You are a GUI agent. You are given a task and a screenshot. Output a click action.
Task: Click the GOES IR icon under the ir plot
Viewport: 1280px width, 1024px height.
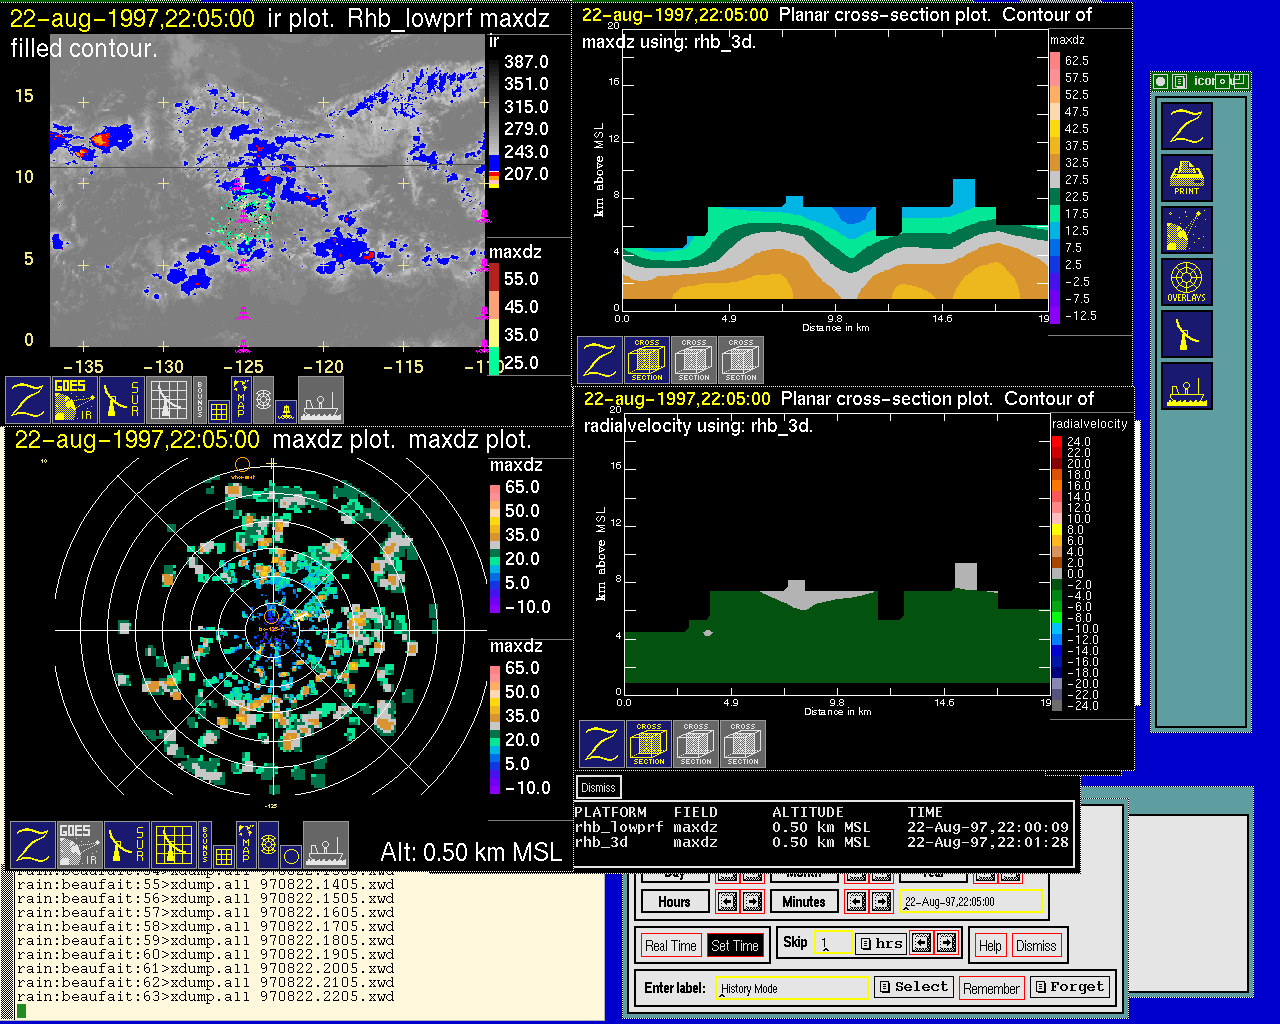pos(75,400)
